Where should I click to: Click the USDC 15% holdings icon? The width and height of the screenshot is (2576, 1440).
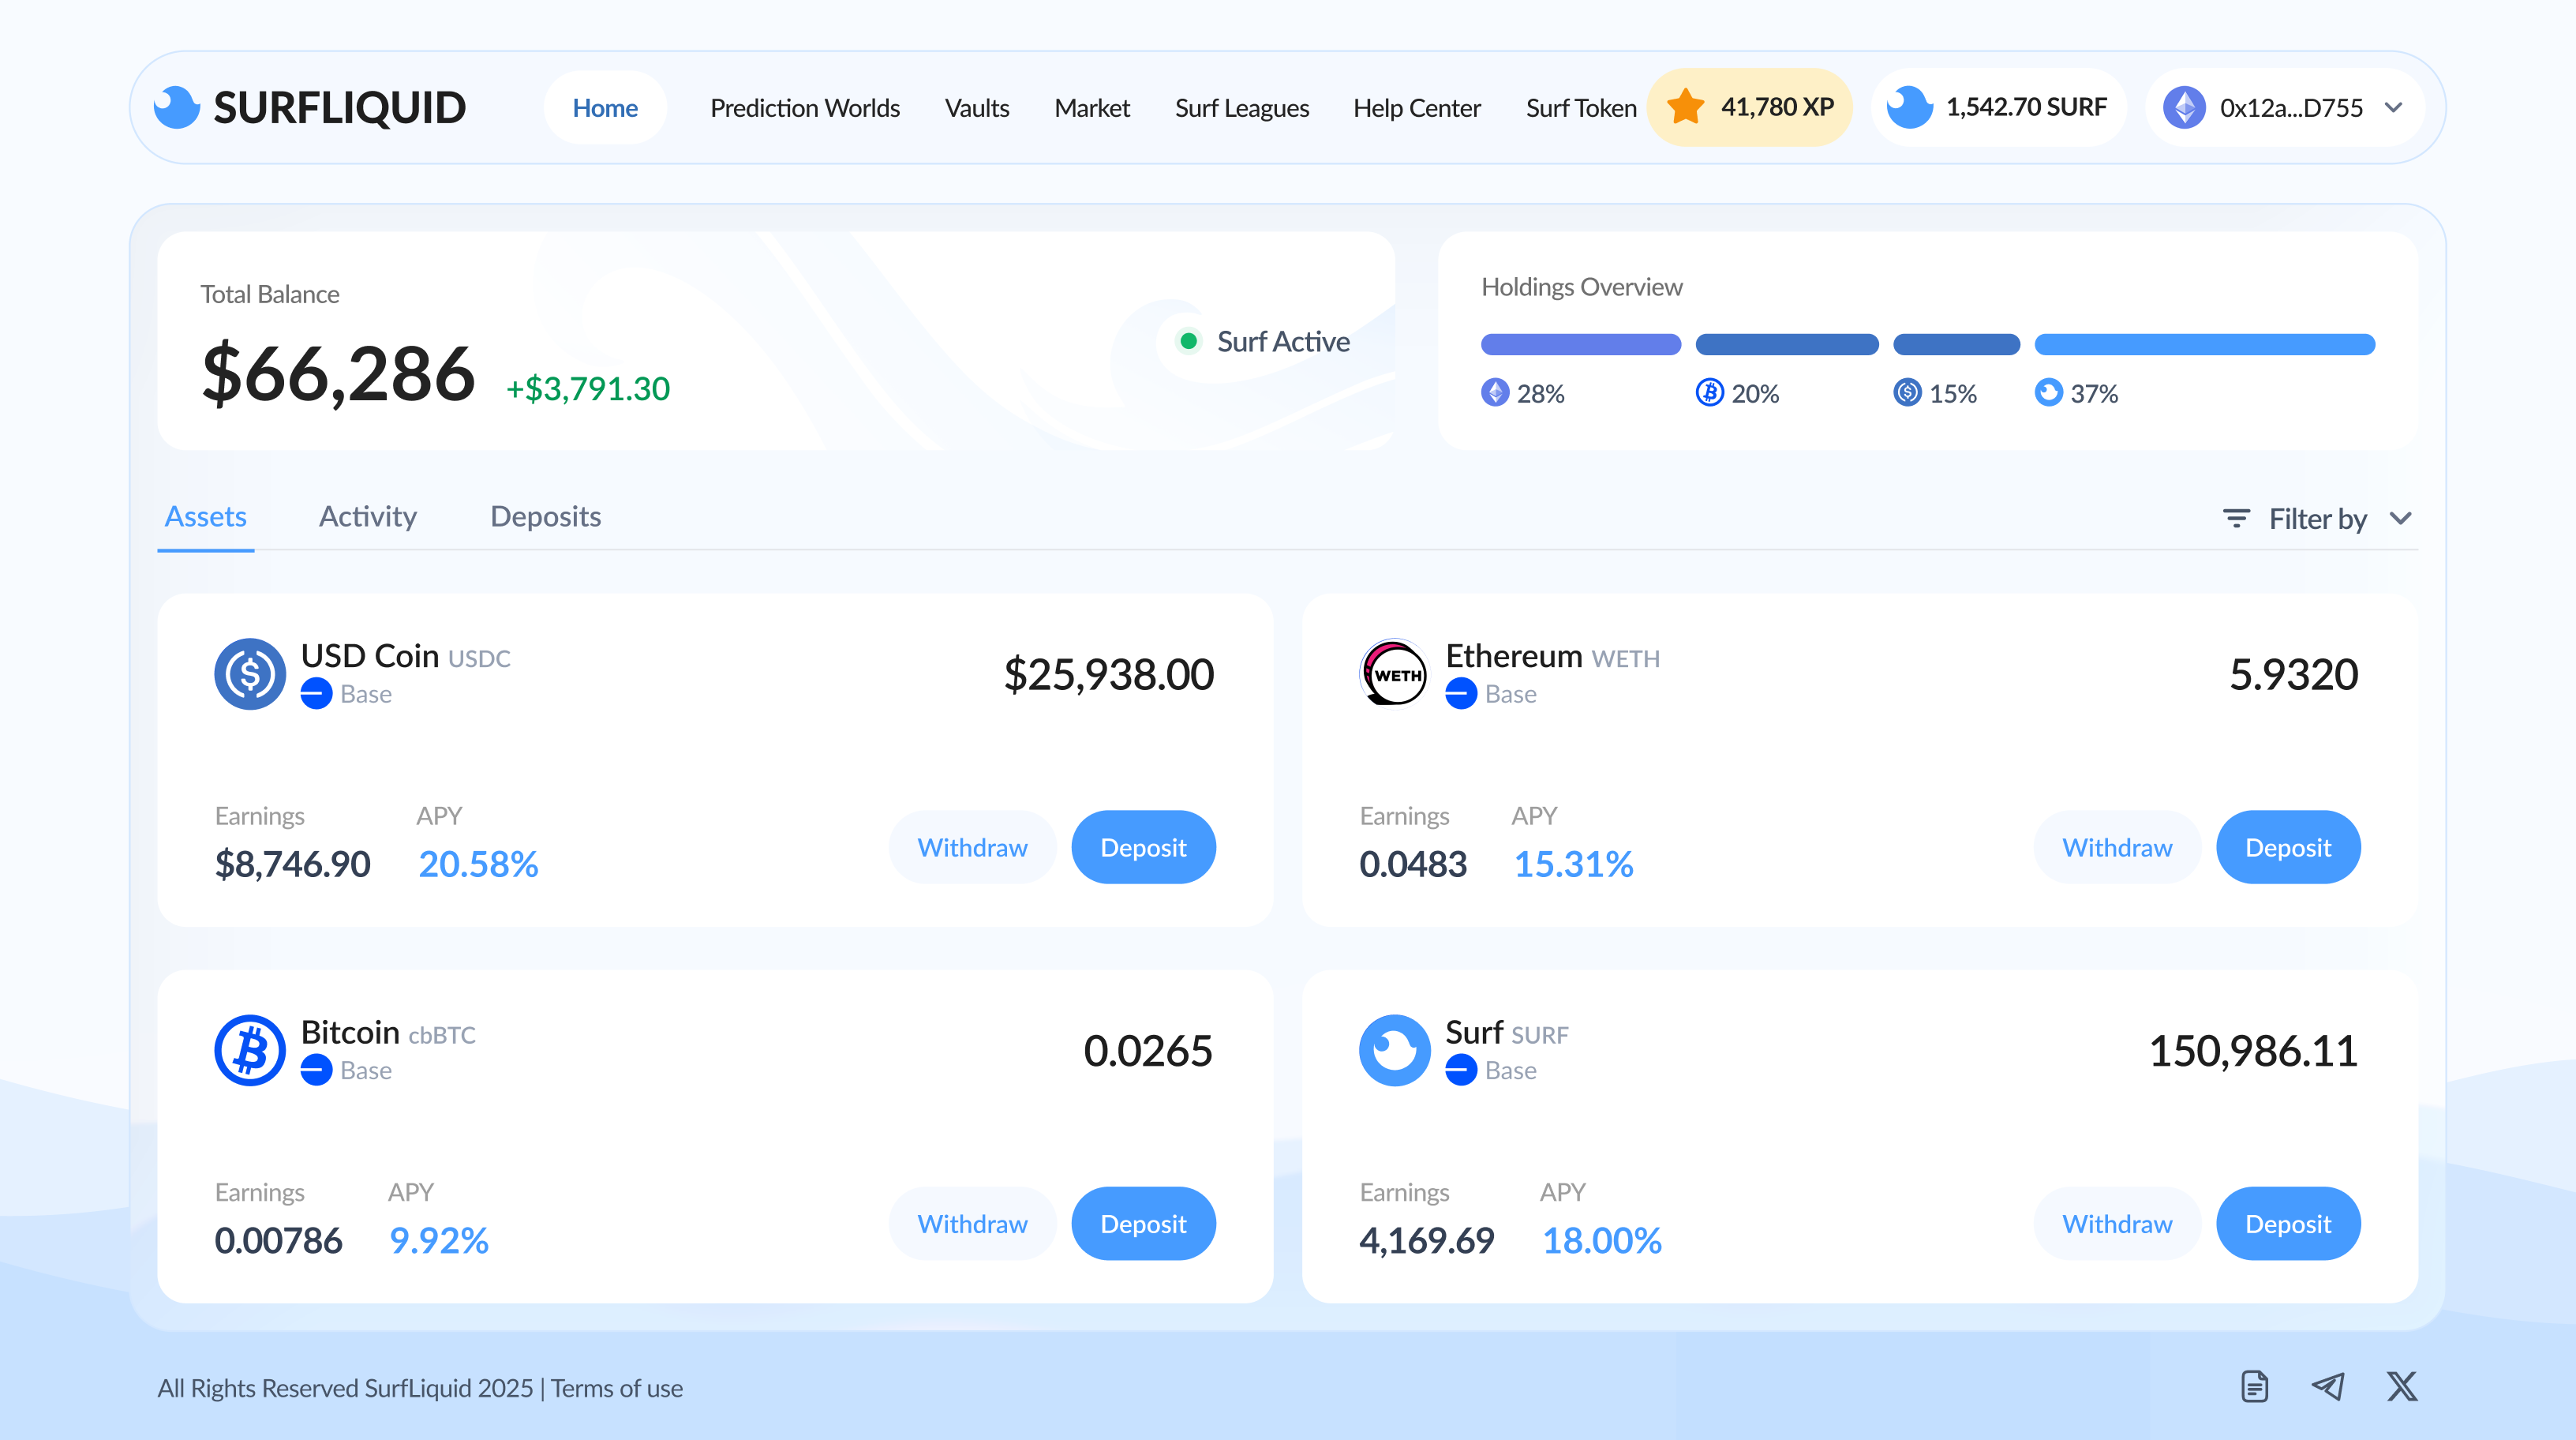(1907, 392)
